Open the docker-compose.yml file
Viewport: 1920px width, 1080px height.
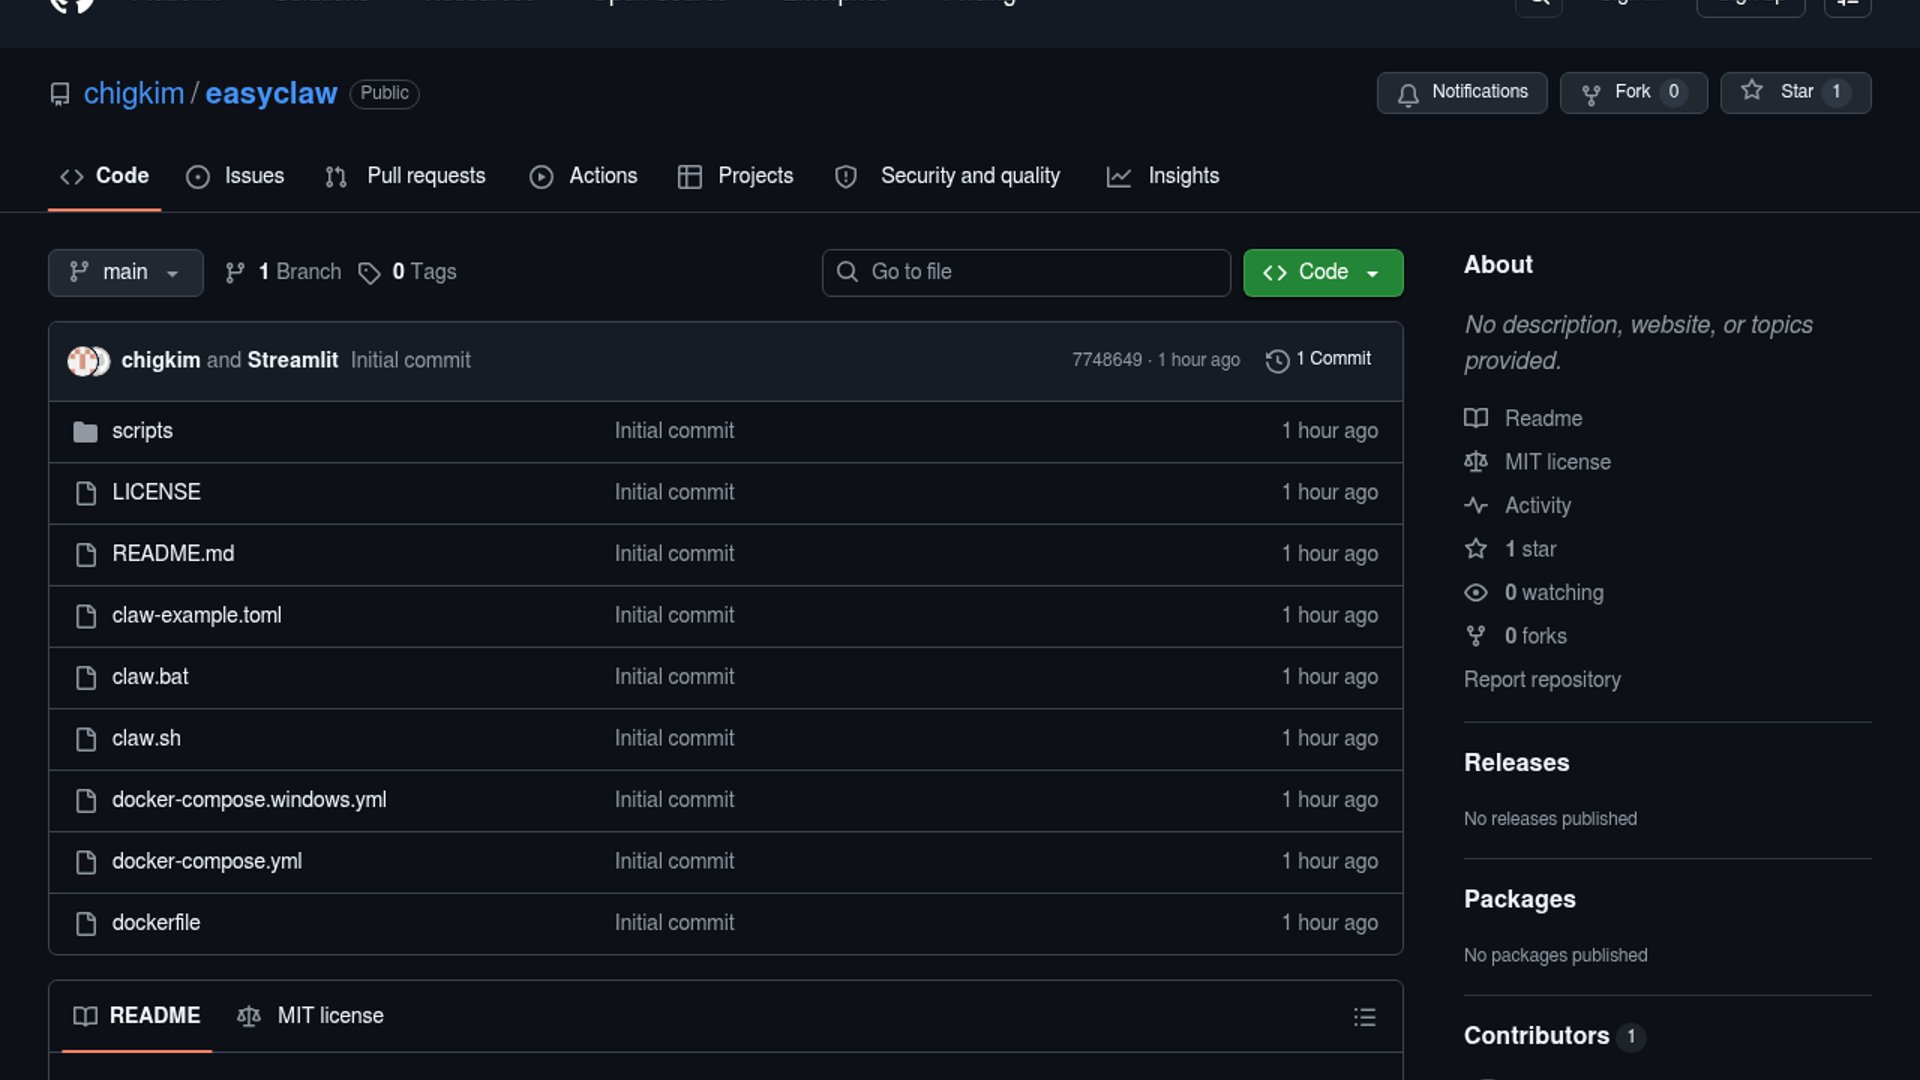(207, 861)
